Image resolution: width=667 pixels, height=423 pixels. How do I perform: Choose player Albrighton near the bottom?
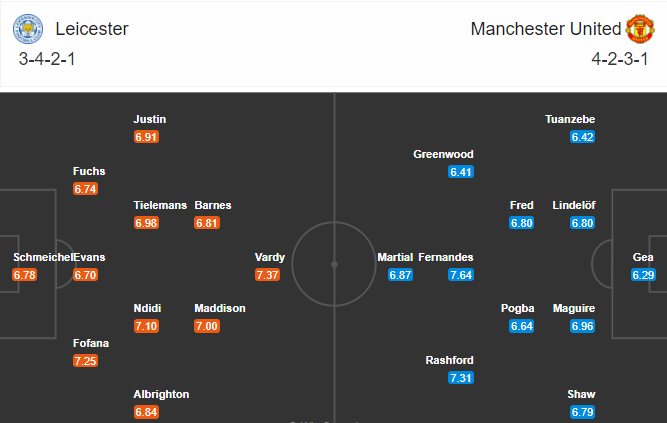point(161,394)
